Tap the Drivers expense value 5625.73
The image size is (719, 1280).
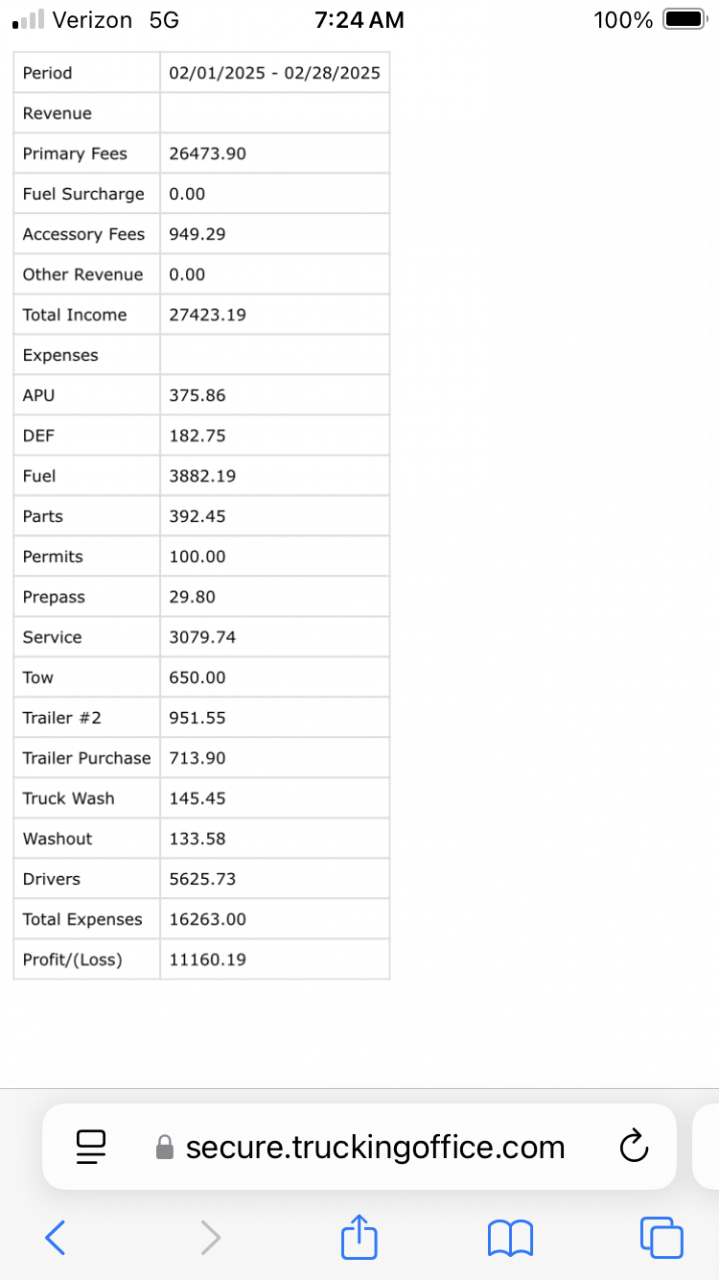tap(202, 879)
